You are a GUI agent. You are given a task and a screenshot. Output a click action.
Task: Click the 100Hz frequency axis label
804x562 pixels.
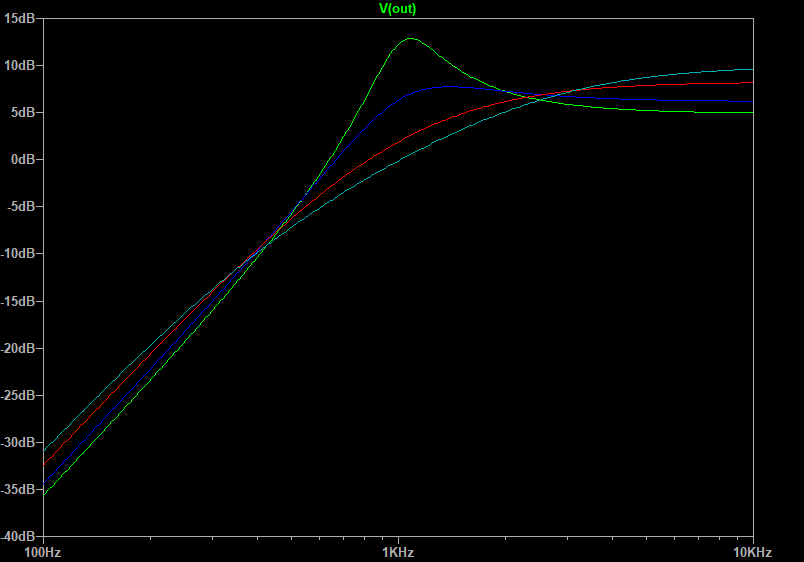point(43,552)
